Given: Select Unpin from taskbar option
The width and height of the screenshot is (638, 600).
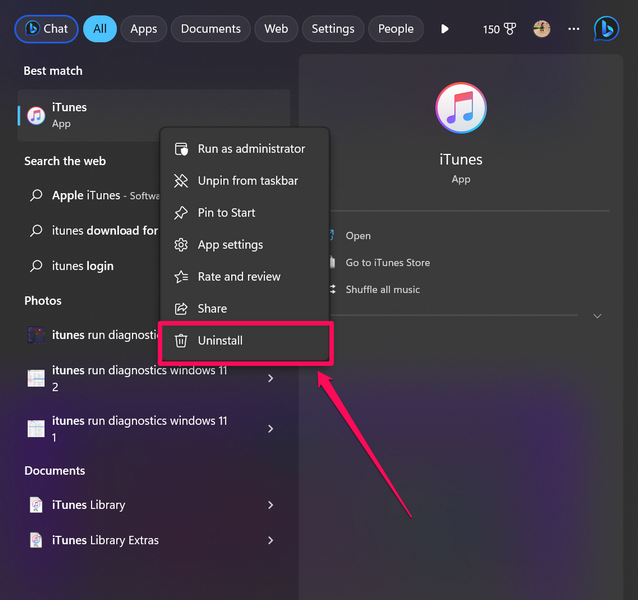Looking at the screenshot, I should pos(247,181).
